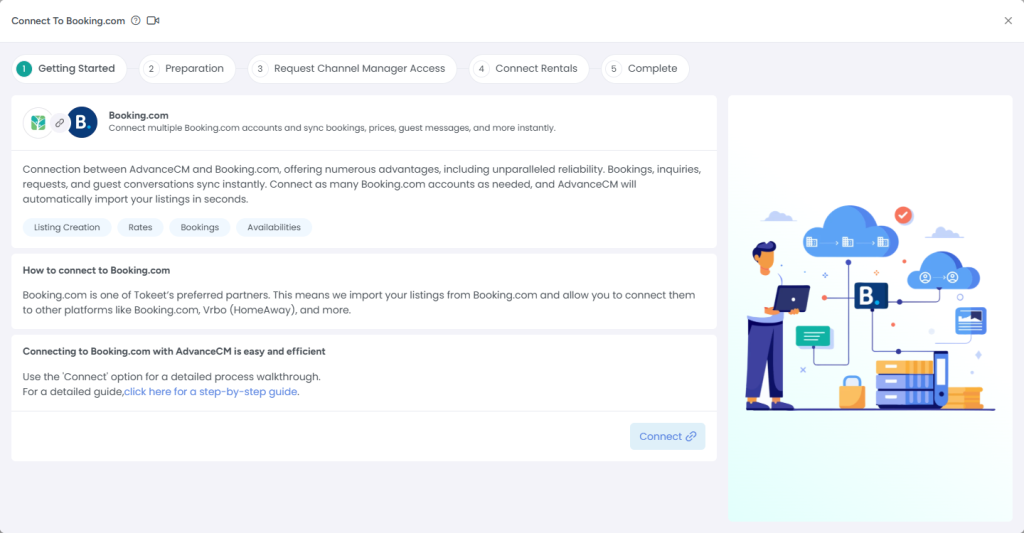Click the 'How to connect to Booking.com' heading
Screen dimensions: 1024x533
[x=97, y=270]
